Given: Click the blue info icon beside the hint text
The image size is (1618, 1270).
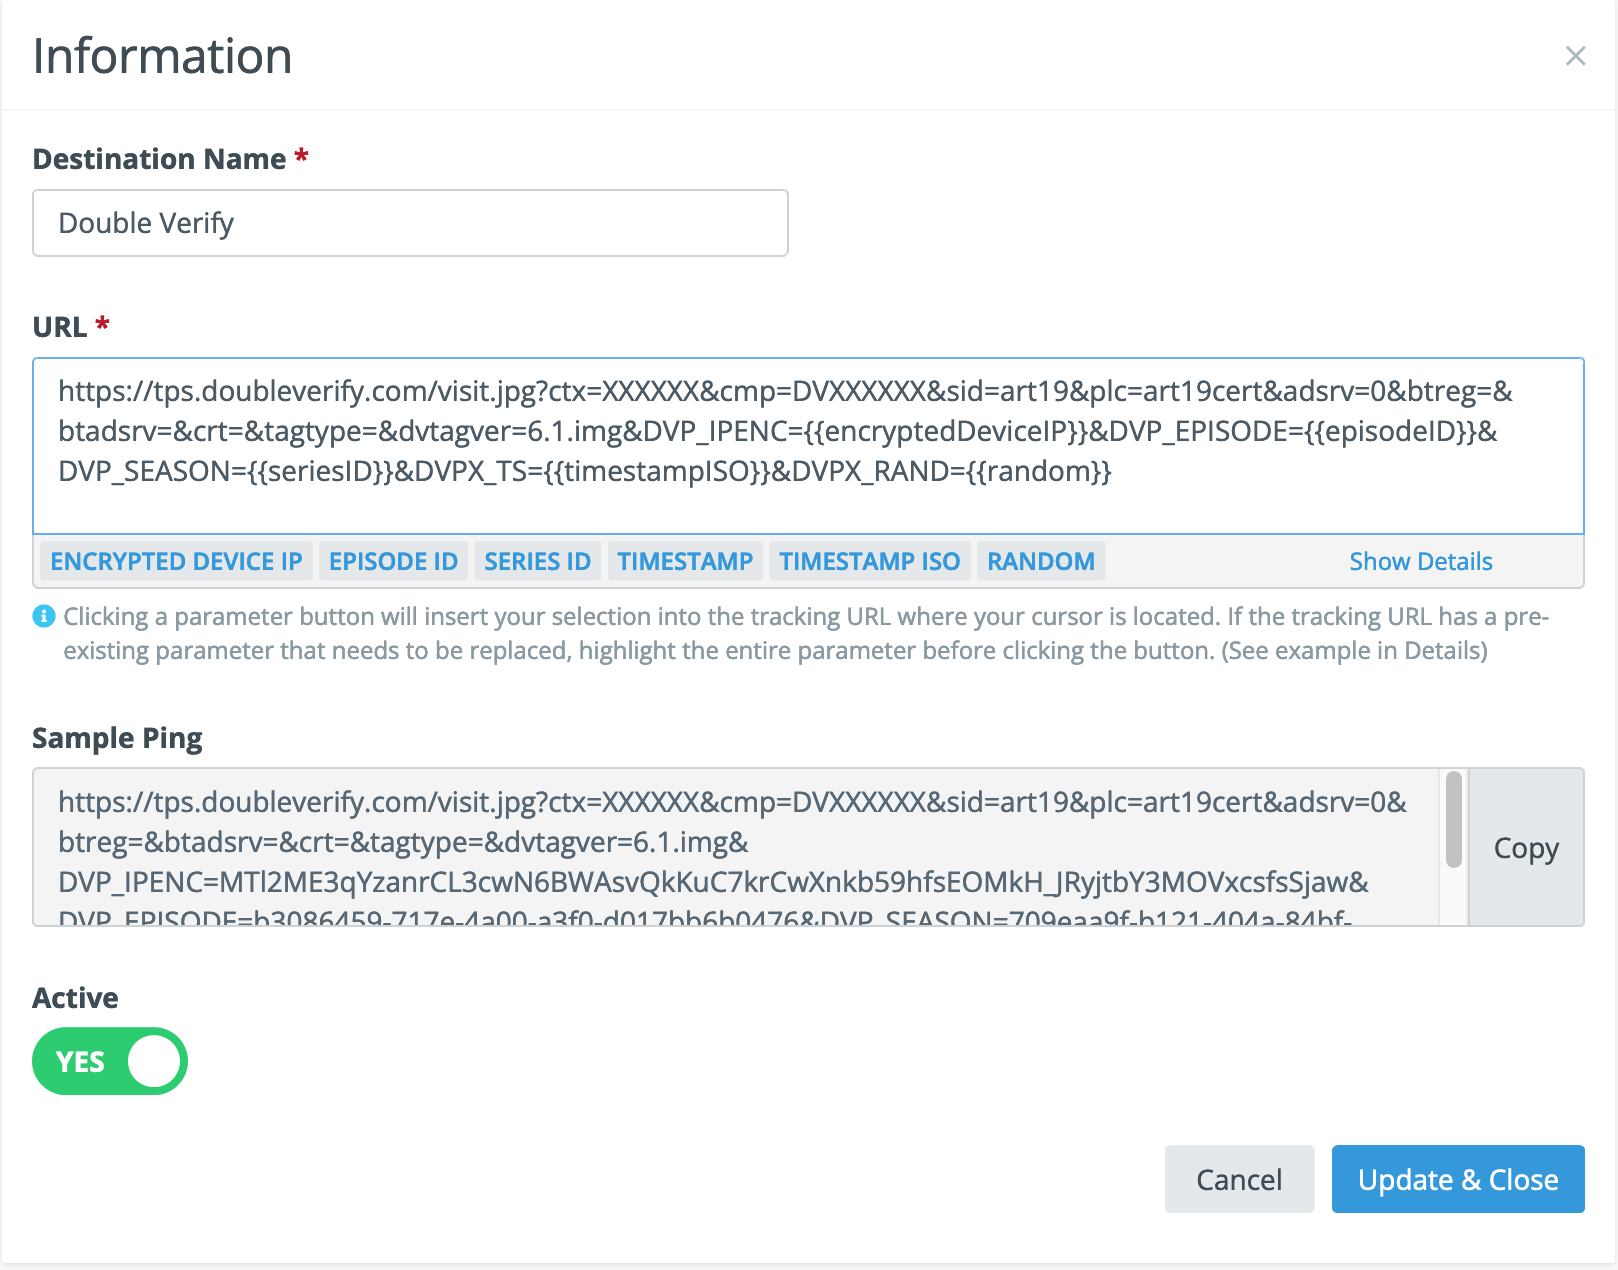Looking at the screenshot, I should coord(44,616).
